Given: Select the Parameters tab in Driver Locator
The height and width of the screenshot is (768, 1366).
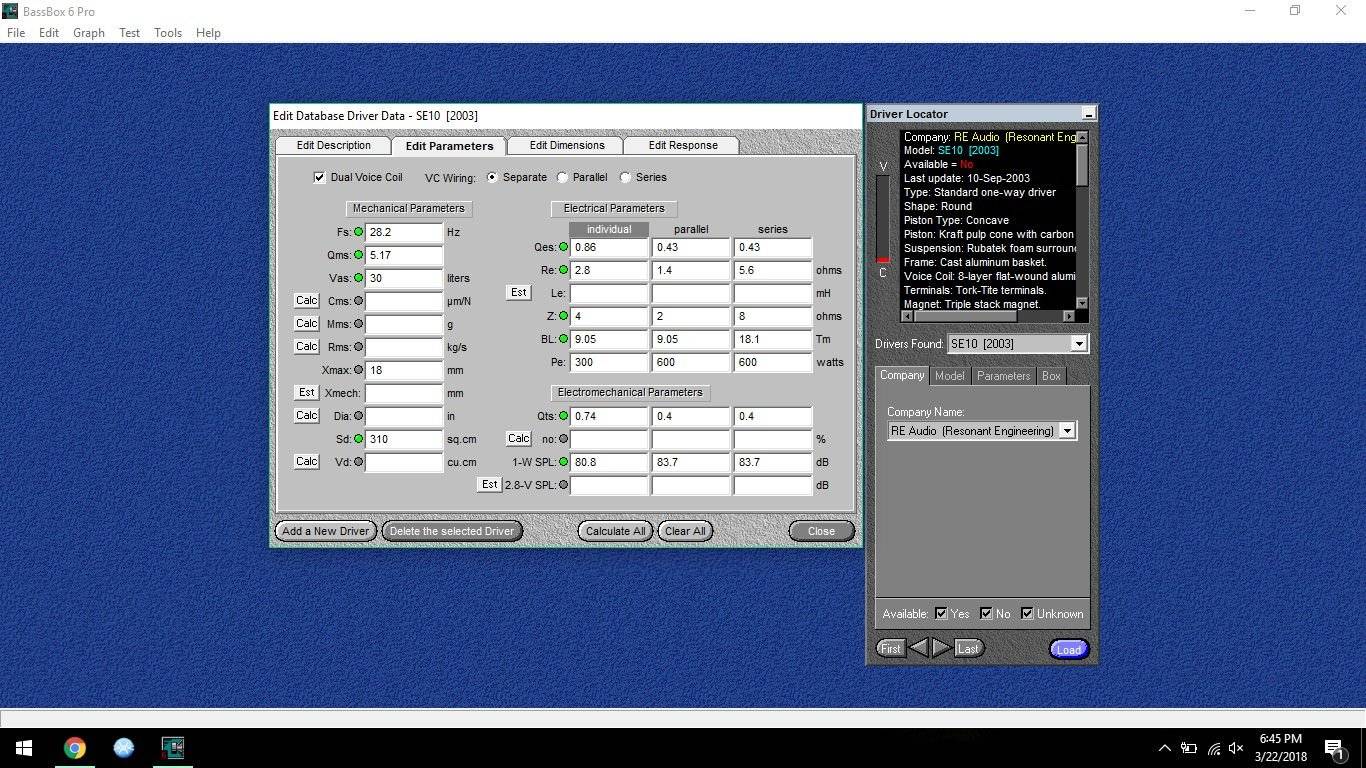Looking at the screenshot, I should click(x=1004, y=376).
